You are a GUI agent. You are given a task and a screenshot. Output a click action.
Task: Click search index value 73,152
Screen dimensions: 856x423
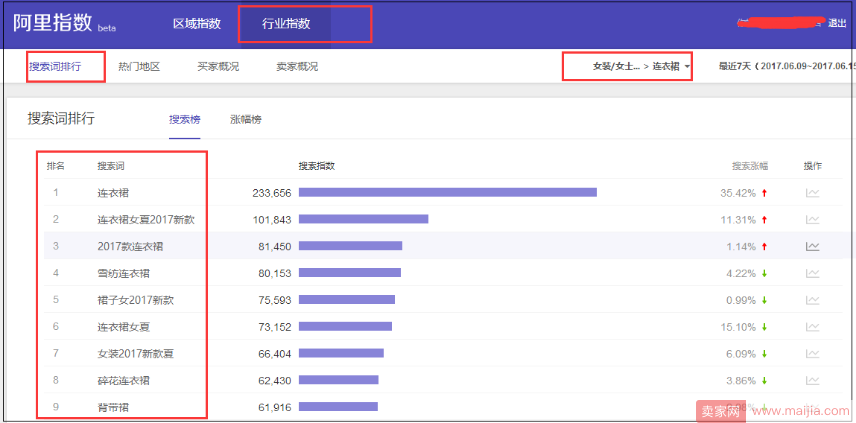click(x=275, y=327)
